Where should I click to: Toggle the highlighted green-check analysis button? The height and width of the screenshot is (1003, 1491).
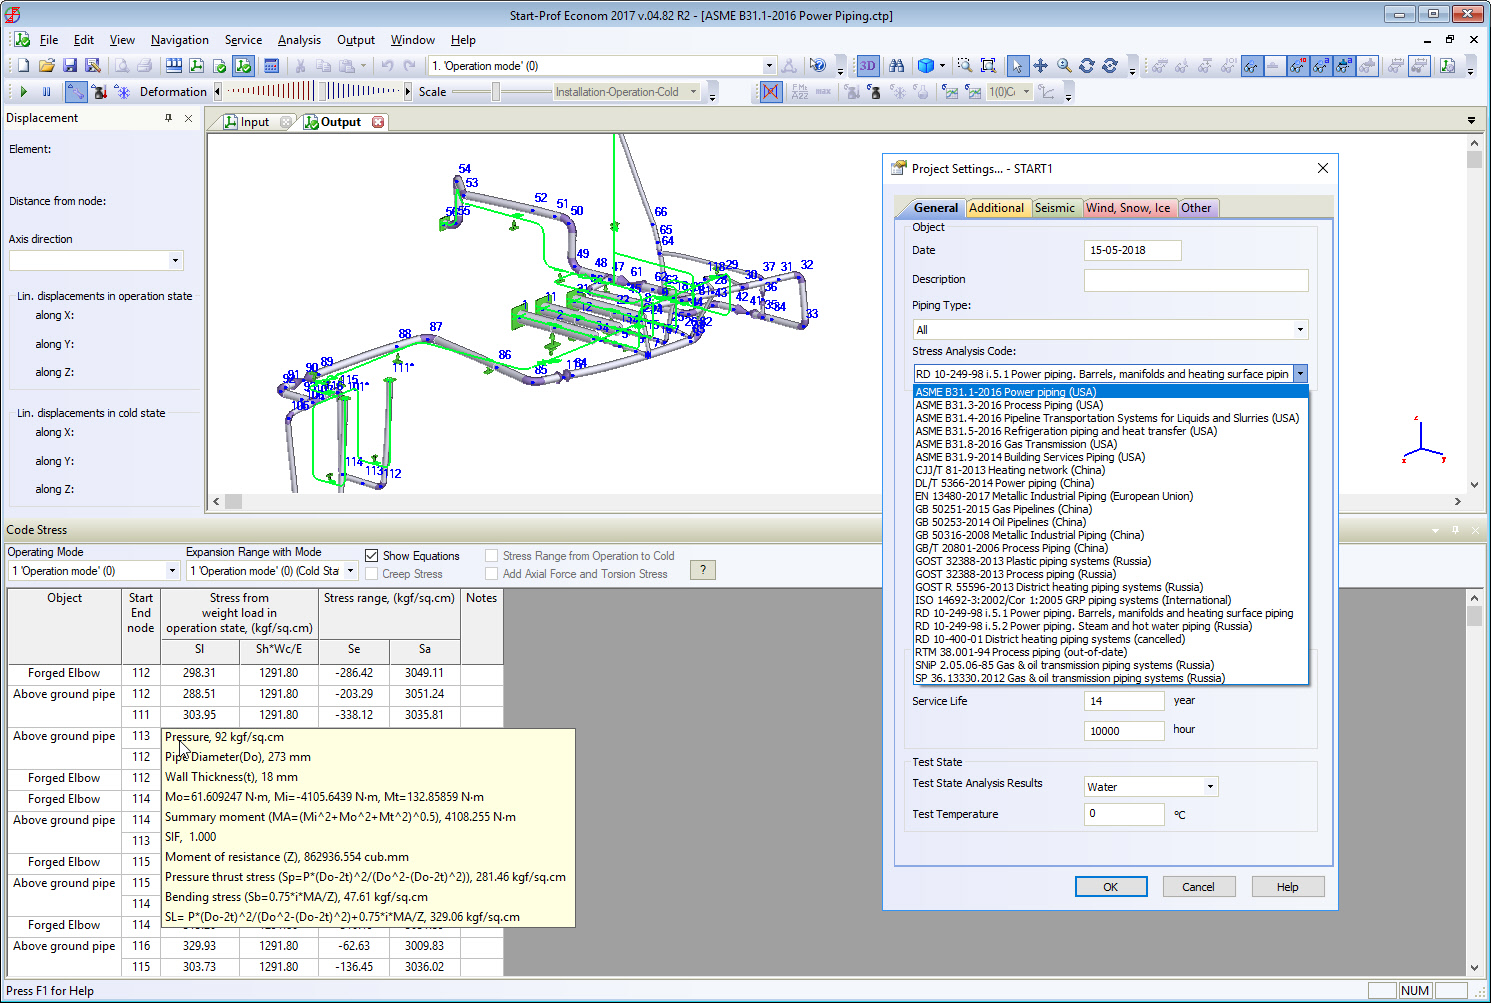[243, 66]
